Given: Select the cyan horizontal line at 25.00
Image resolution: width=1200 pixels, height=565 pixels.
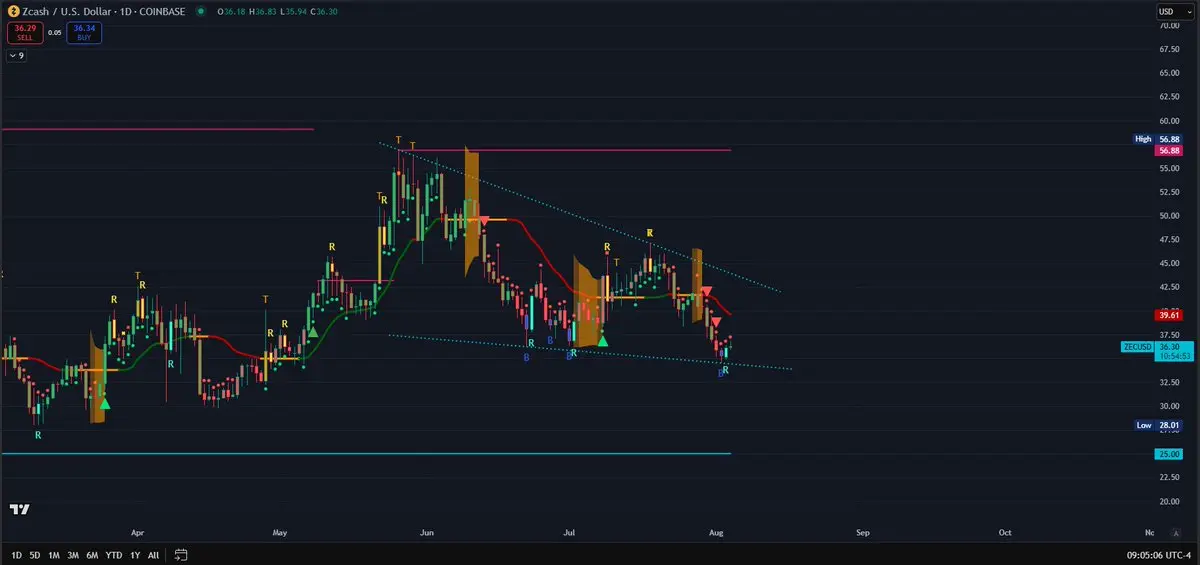Looking at the screenshot, I should pyautogui.click(x=366, y=453).
